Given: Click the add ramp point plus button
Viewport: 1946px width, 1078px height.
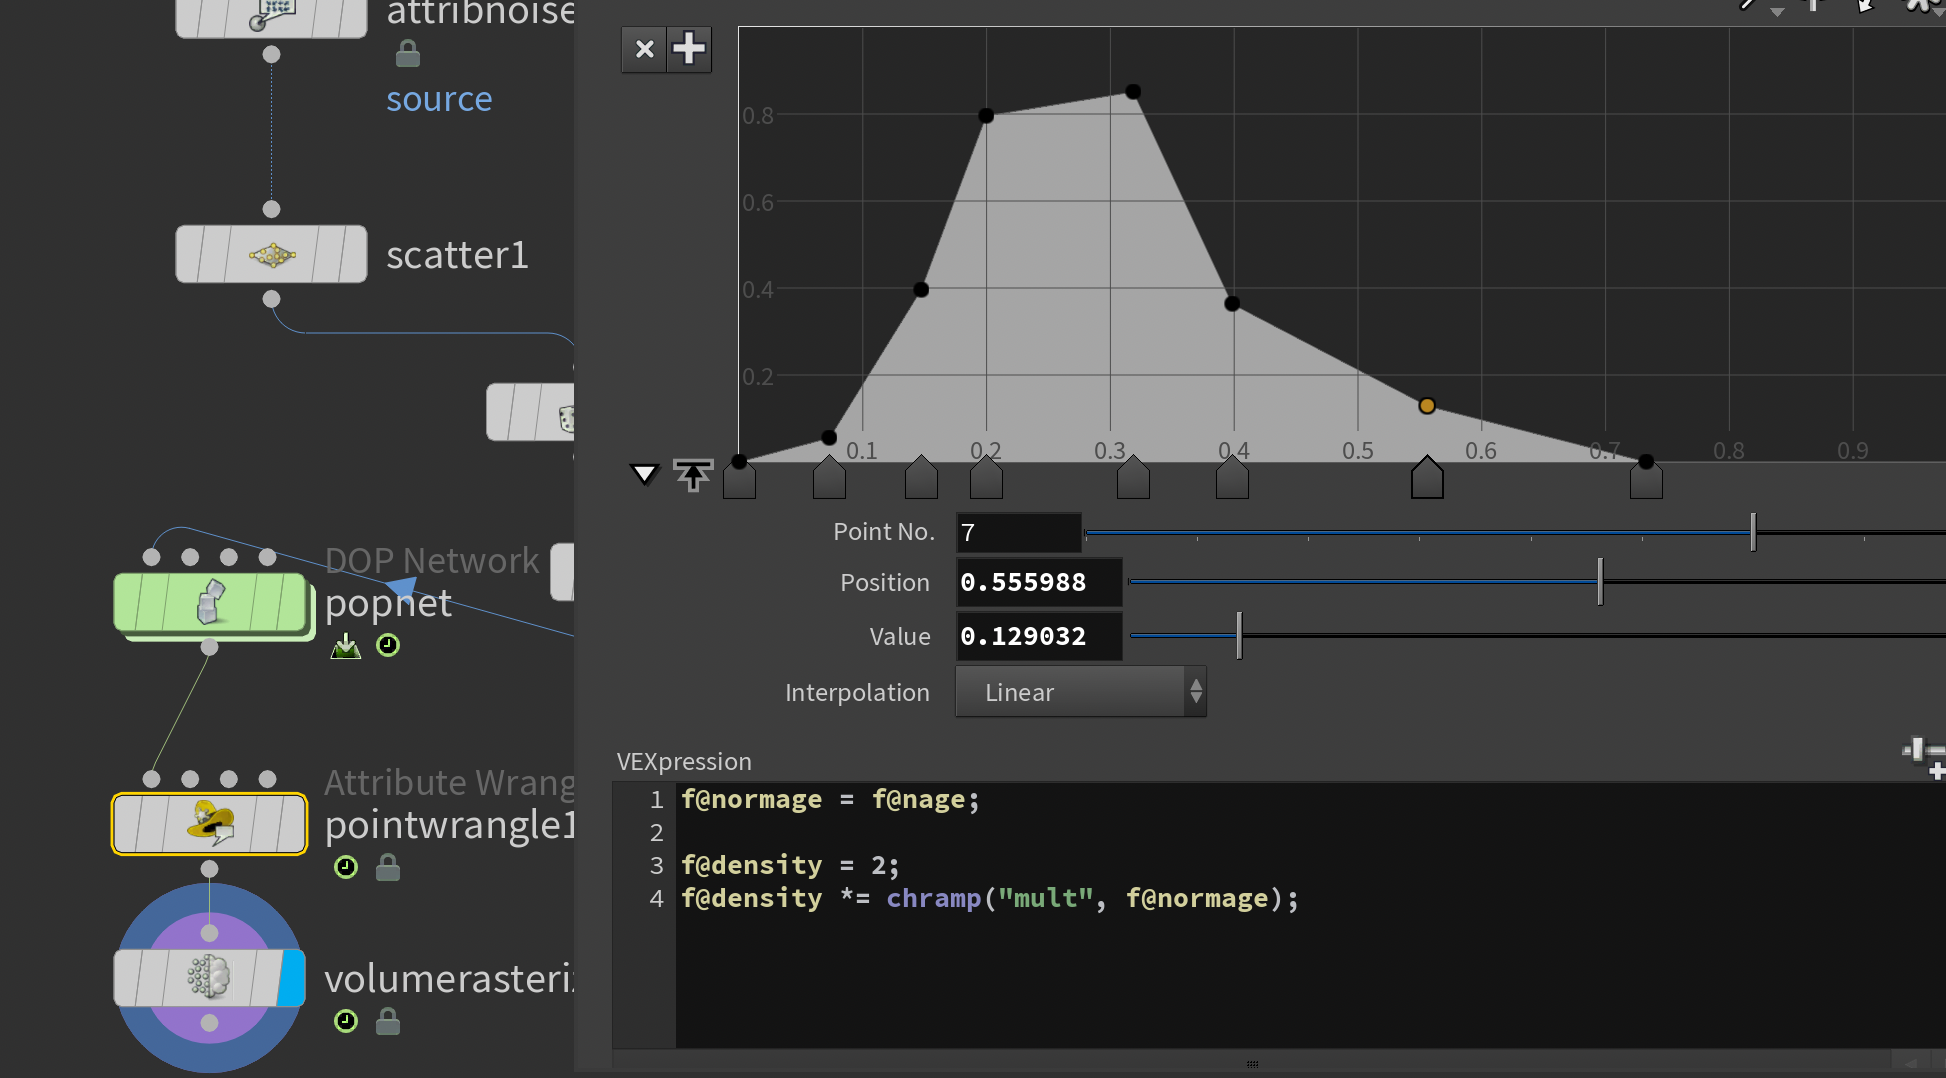Looking at the screenshot, I should pyautogui.click(x=689, y=49).
